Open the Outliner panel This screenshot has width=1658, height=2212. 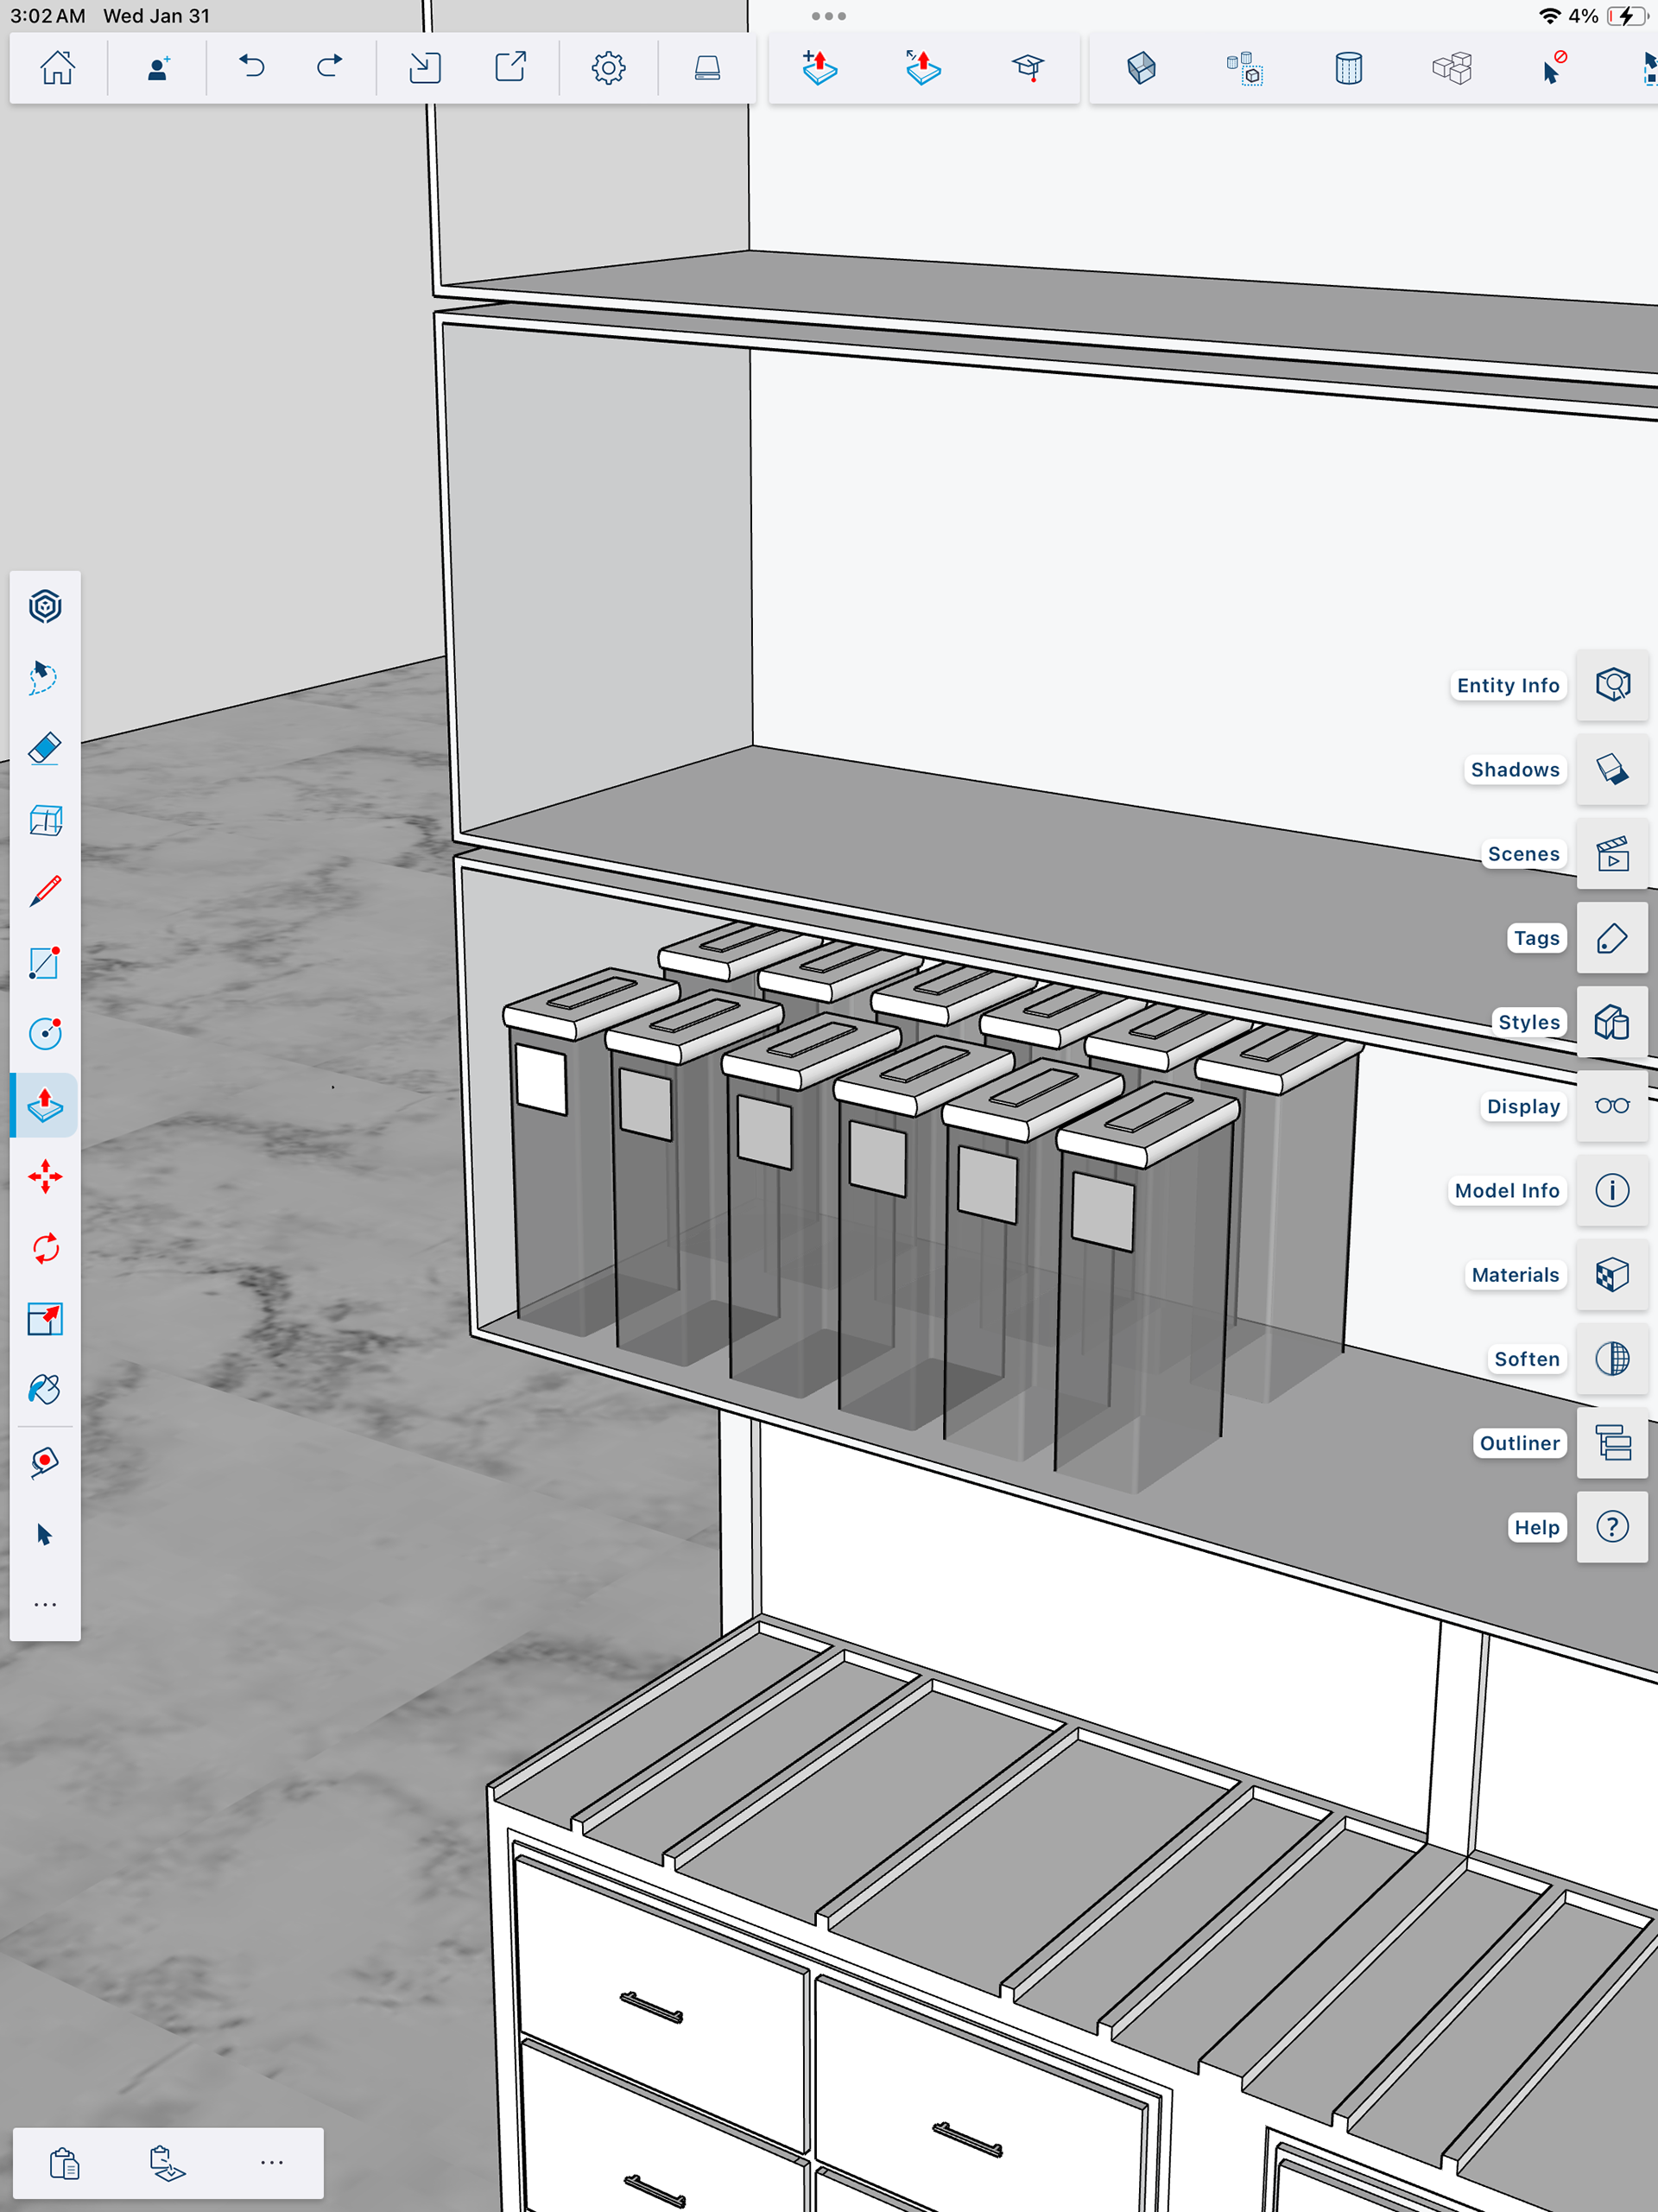(x=1611, y=1443)
